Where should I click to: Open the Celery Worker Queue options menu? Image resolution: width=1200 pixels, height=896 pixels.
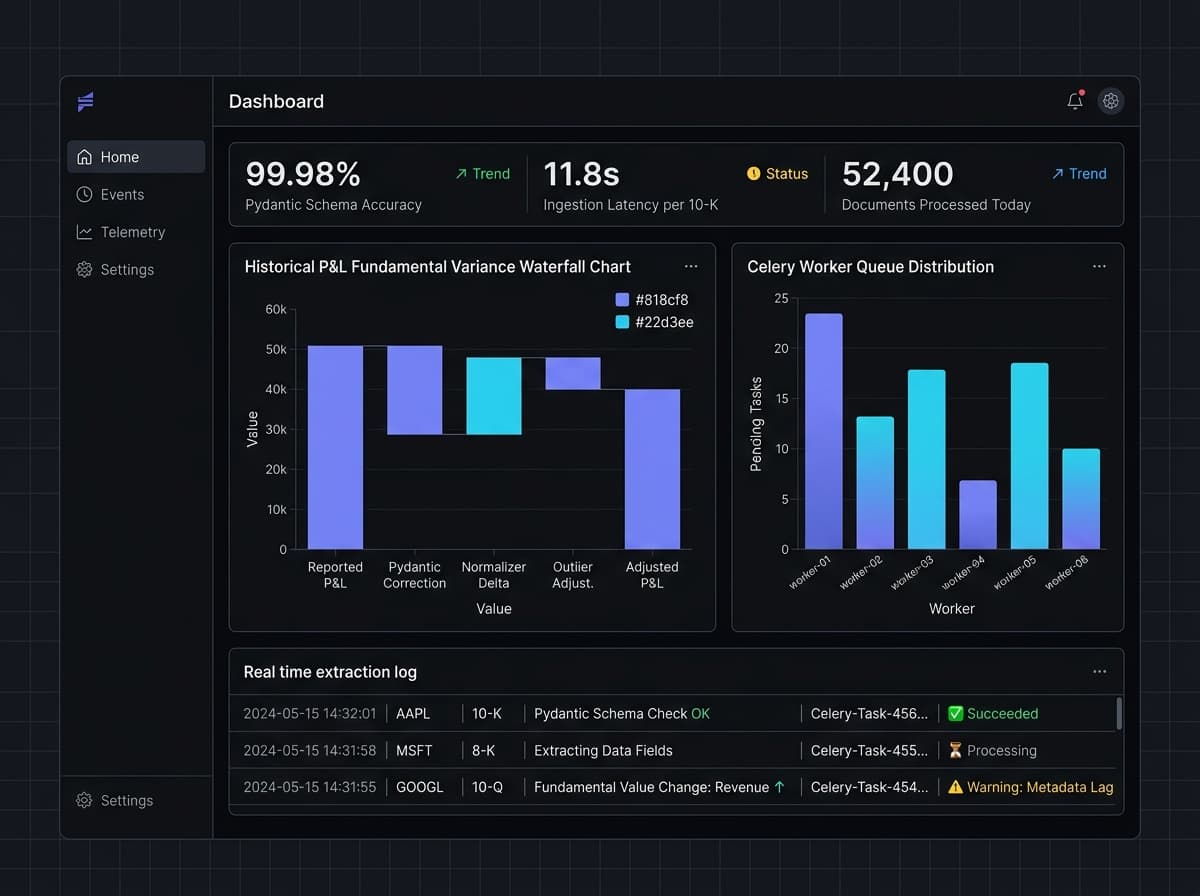[1100, 267]
